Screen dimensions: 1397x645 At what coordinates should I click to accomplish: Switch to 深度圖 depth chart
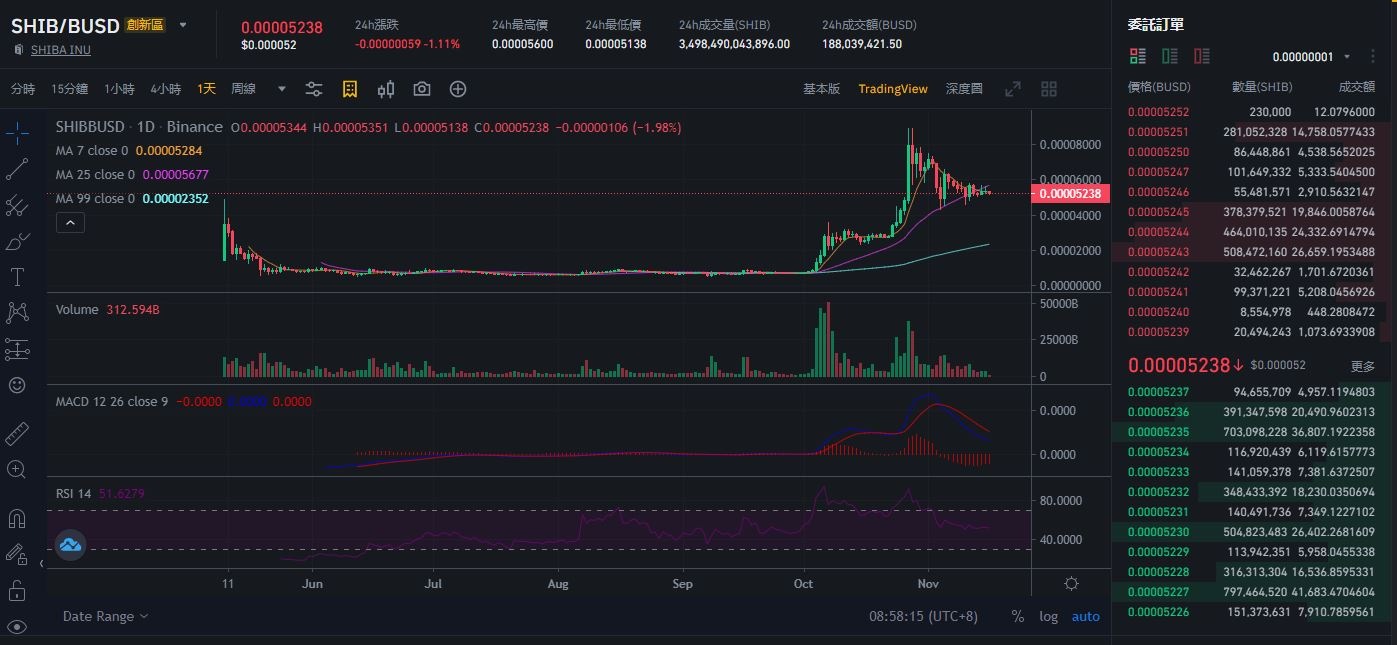(964, 89)
